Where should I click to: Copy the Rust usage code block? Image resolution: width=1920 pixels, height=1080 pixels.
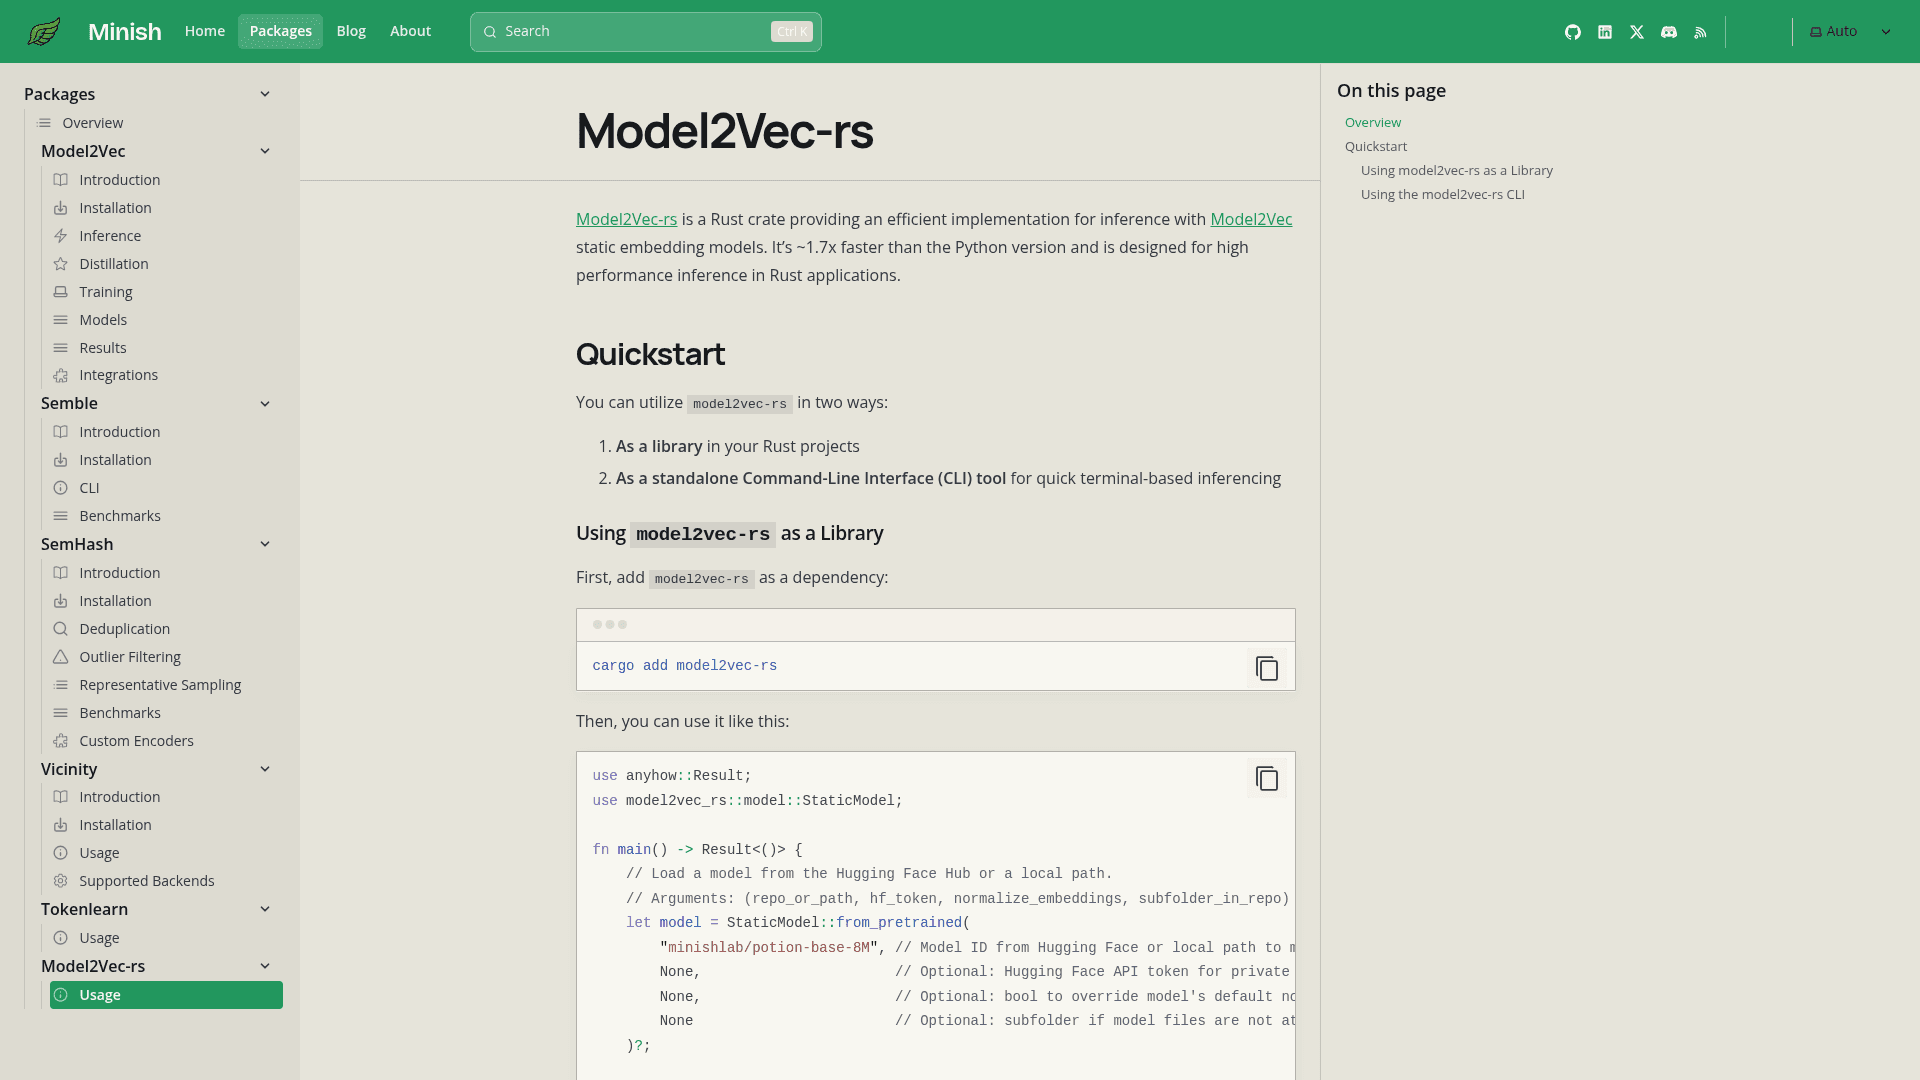[1267, 779]
